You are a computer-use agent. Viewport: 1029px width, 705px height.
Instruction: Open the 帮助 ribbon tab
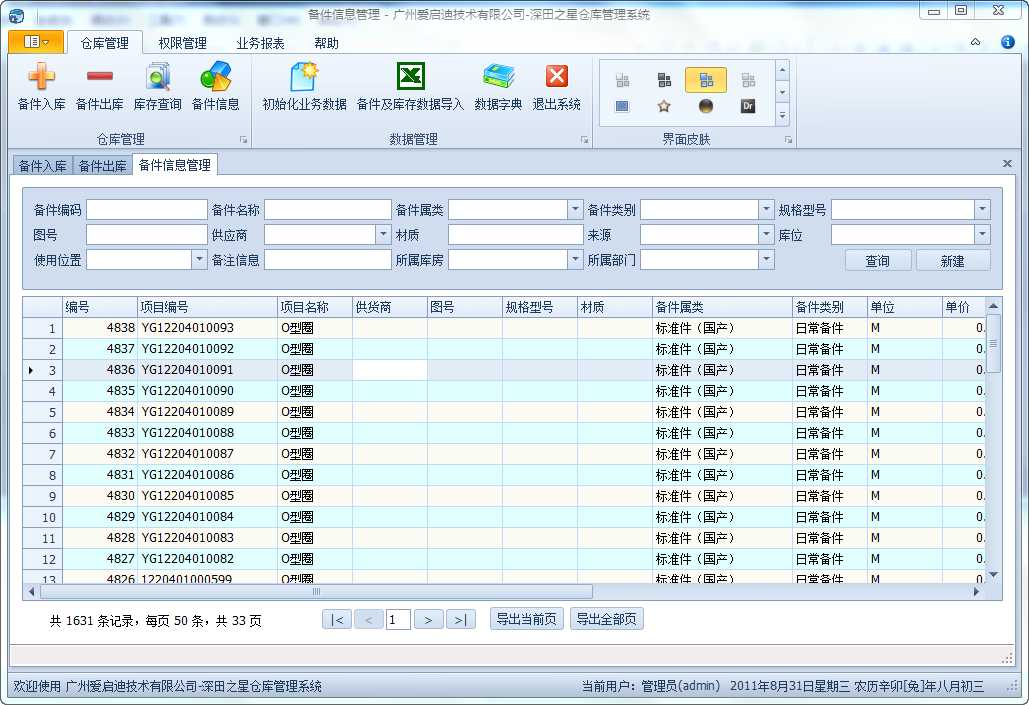(326, 43)
